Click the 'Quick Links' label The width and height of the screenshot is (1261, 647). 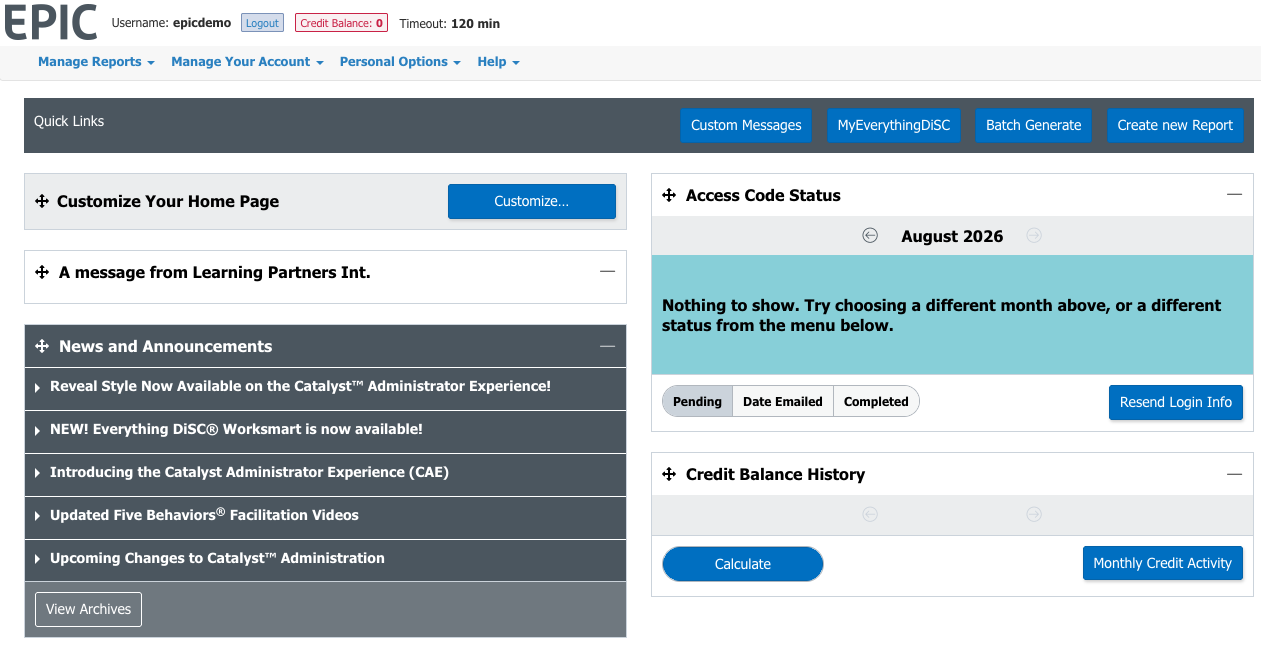[69, 121]
